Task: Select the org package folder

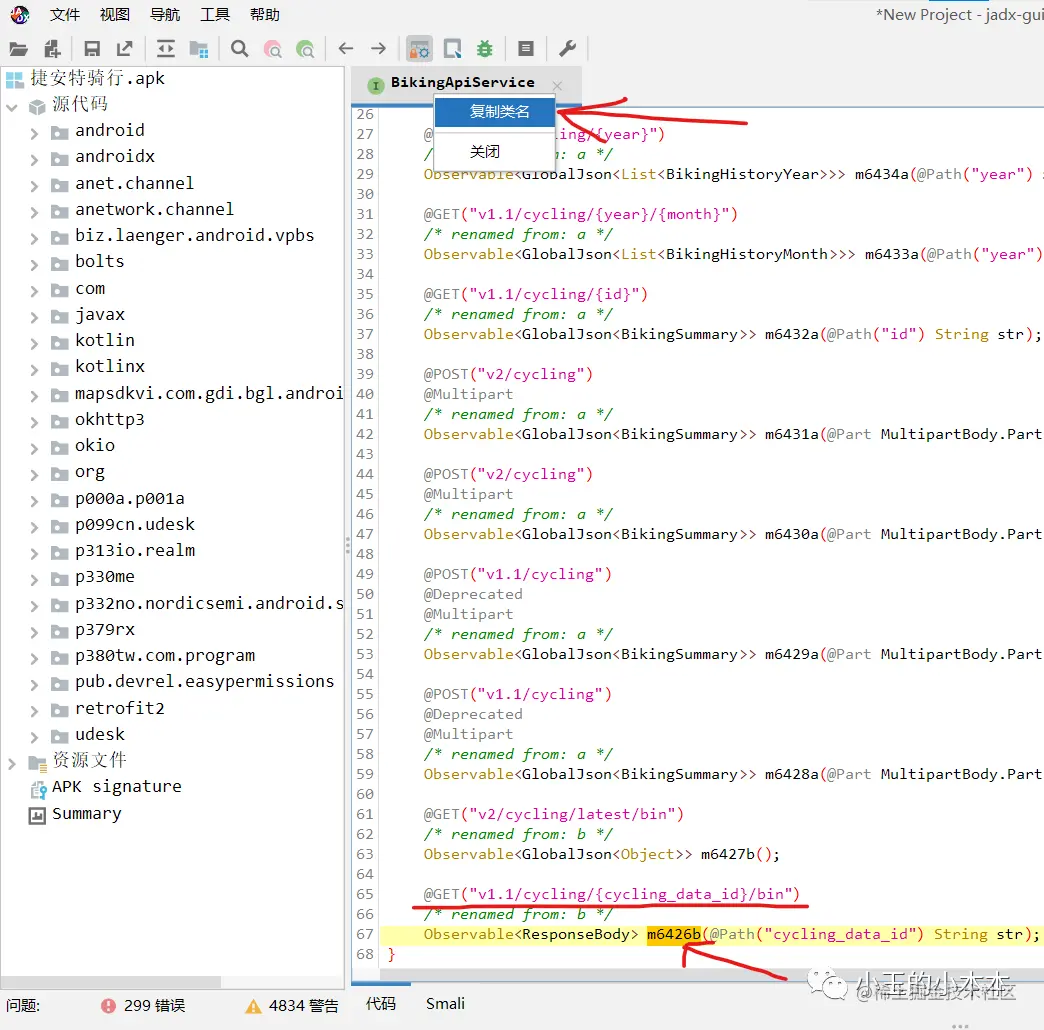Action: click(x=90, y=471)
